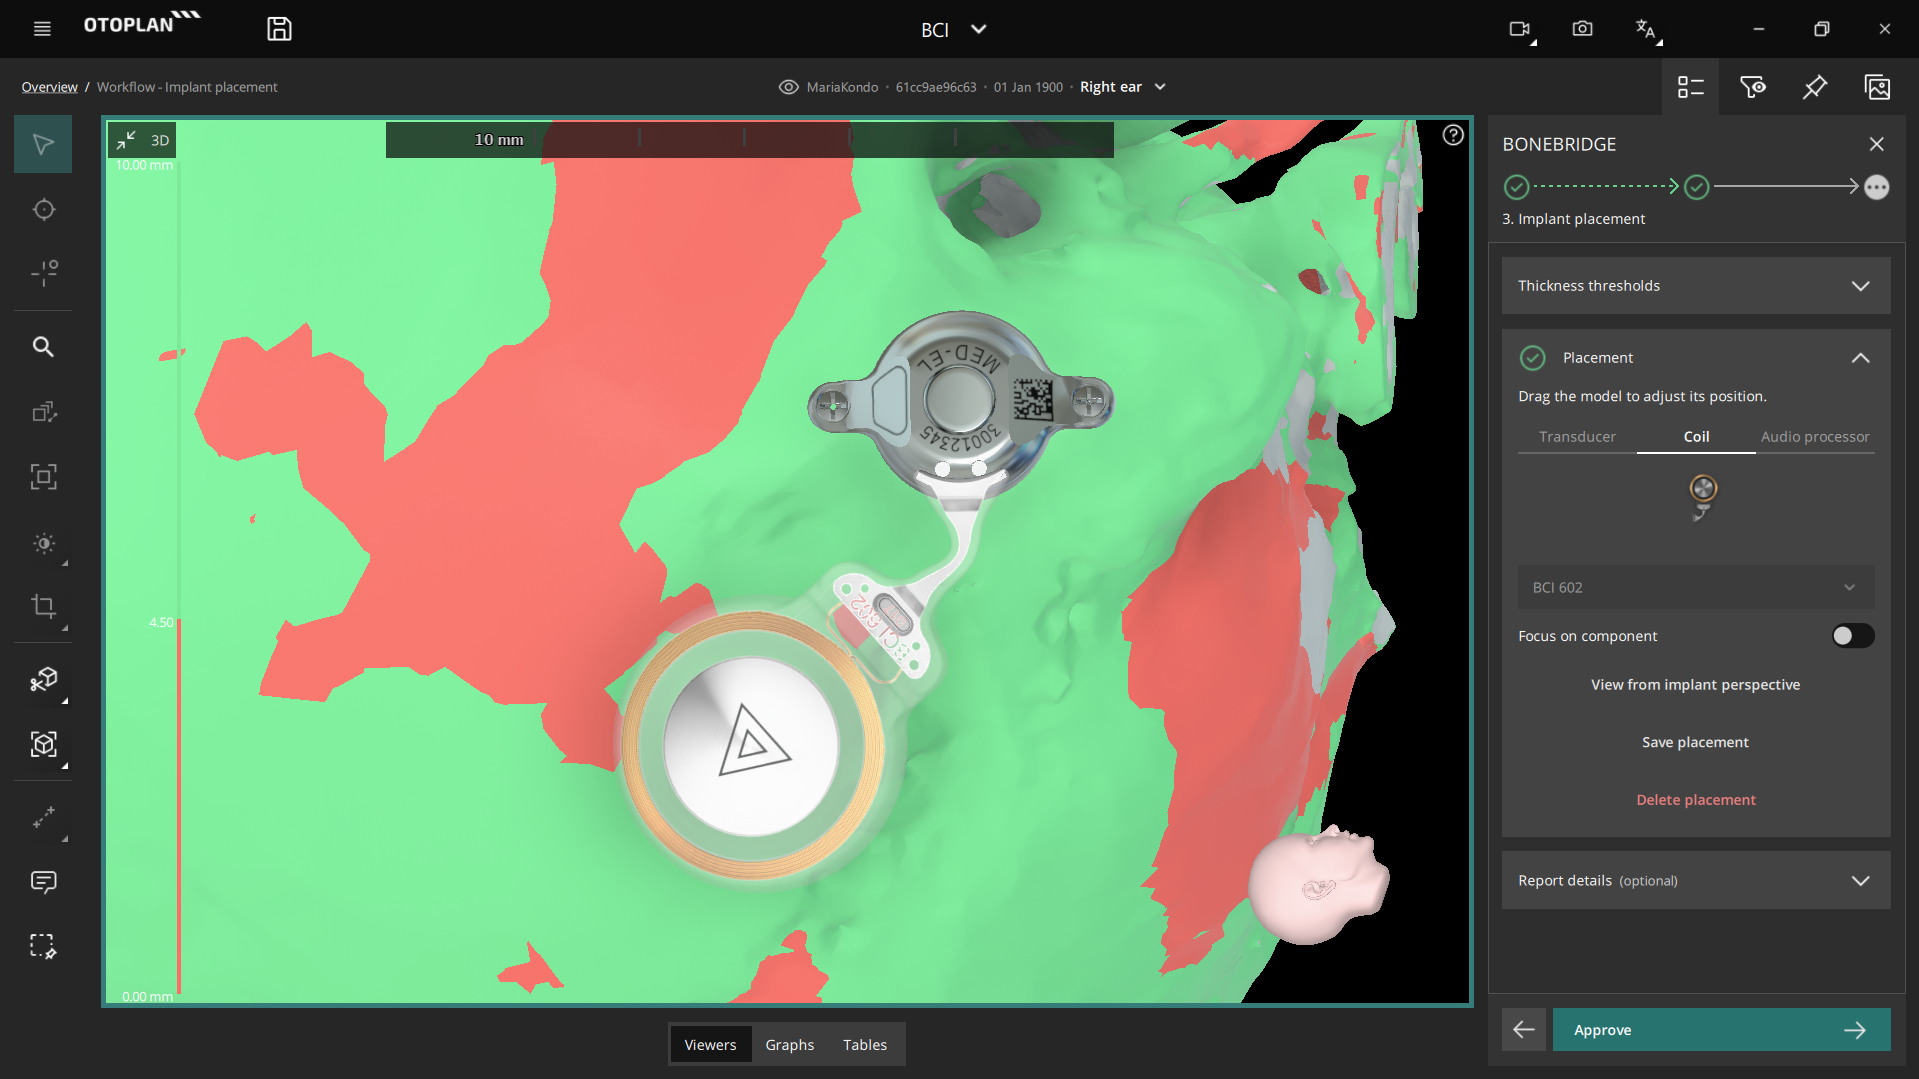Open the BCI workflow dropdown
This screenshot has height=1079, width=1919.
coord(954,30)
